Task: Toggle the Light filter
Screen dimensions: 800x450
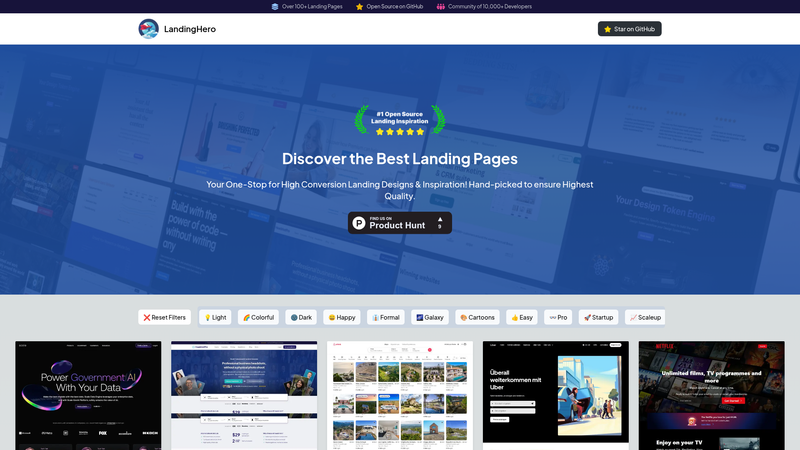Action: tap(215, 317)
